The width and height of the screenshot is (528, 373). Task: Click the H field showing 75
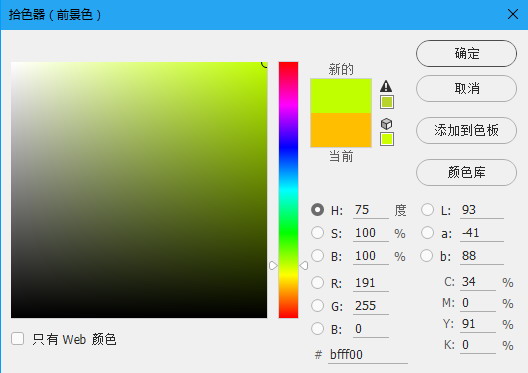(x=371, y=210)
